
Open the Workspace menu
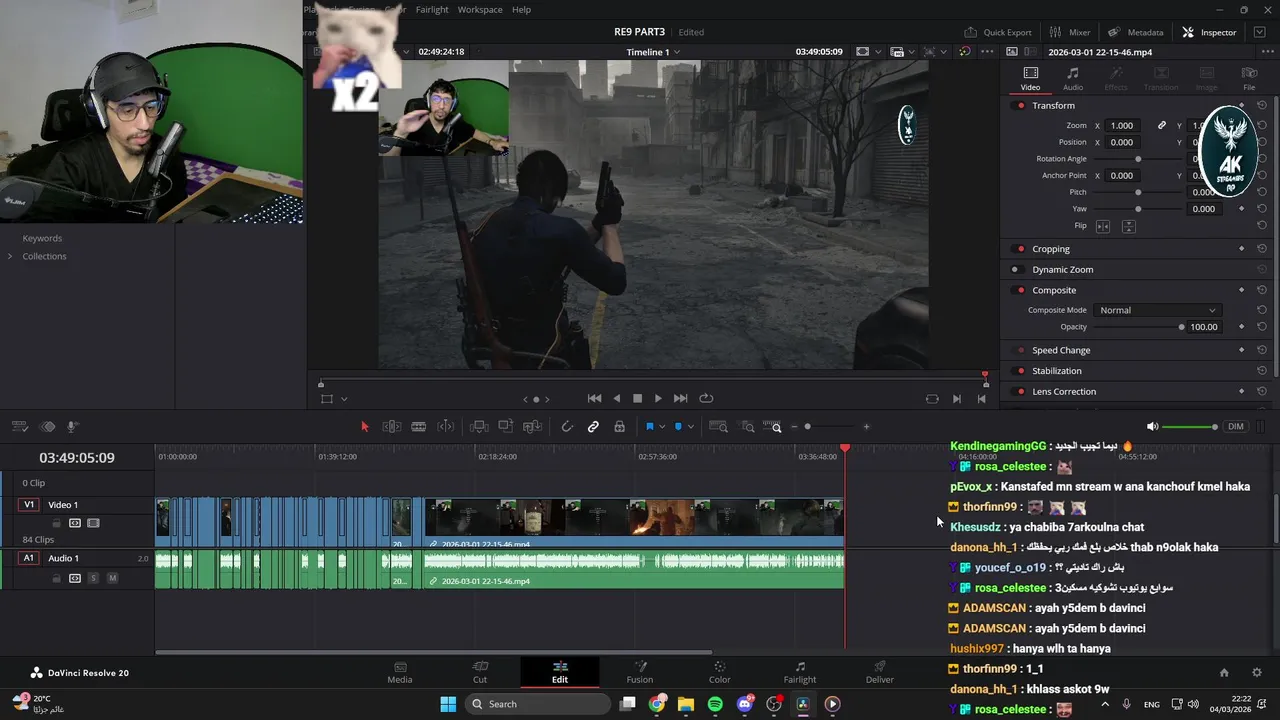click(x=480, y=9)
